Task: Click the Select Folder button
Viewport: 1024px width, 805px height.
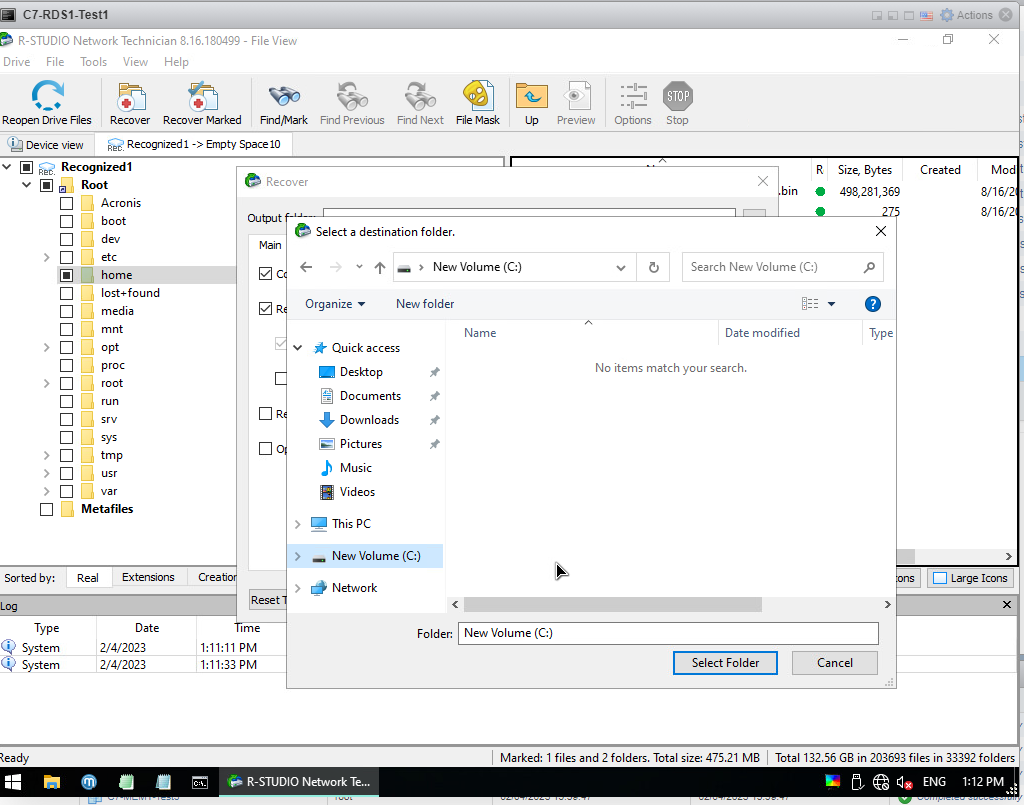Action: click(725, 662)
